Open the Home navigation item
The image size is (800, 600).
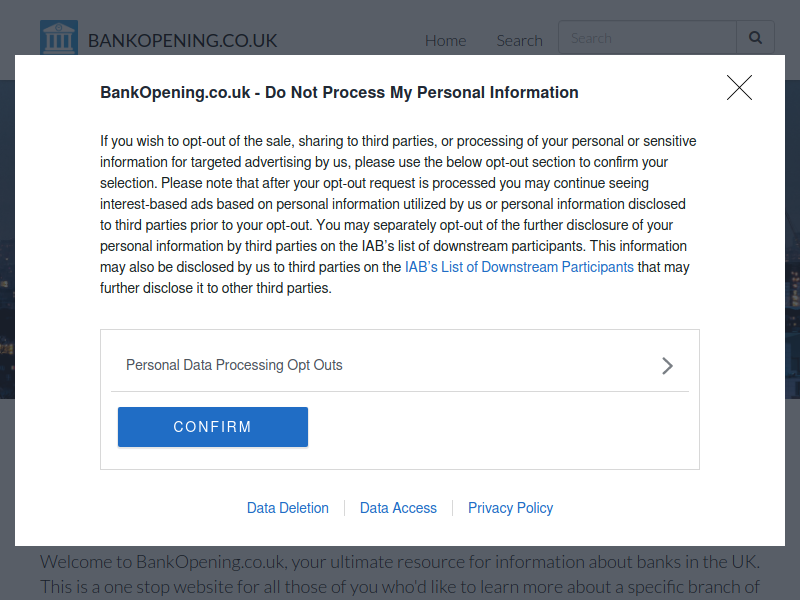click(x=445, y=40)
